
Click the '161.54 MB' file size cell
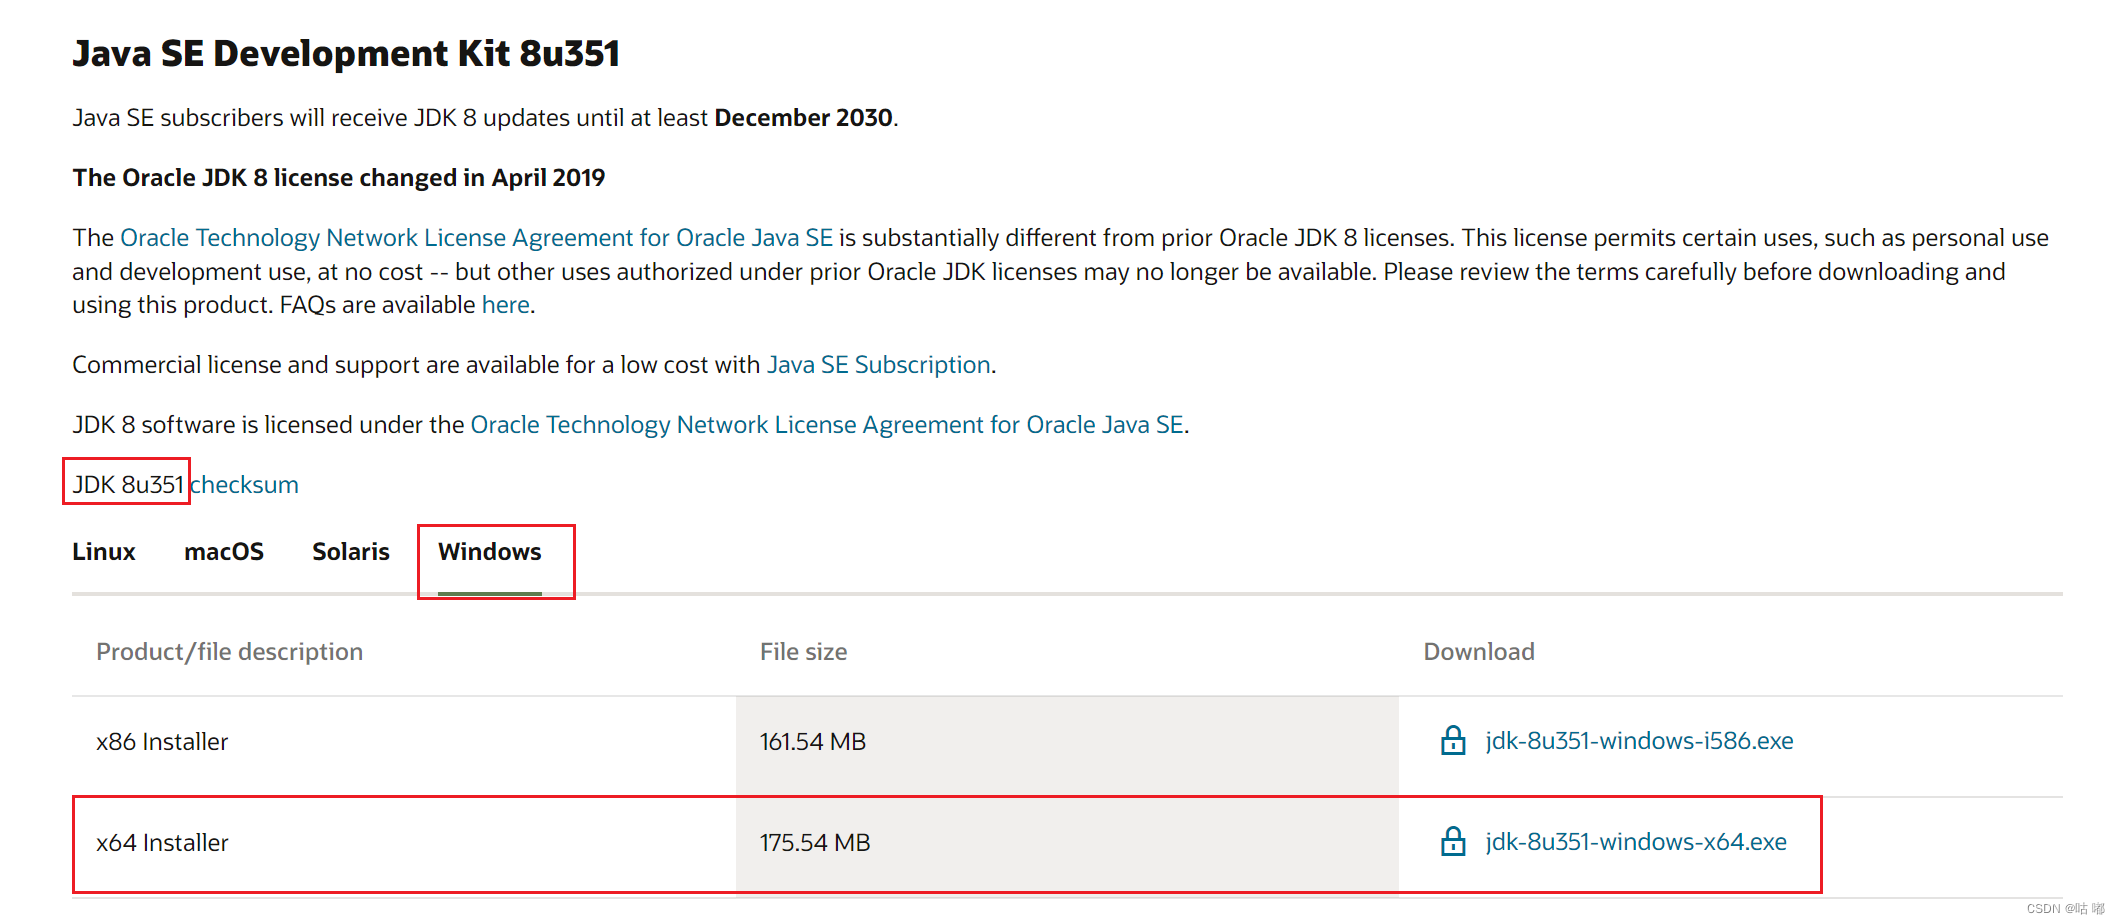click(x=1067, y=742)
